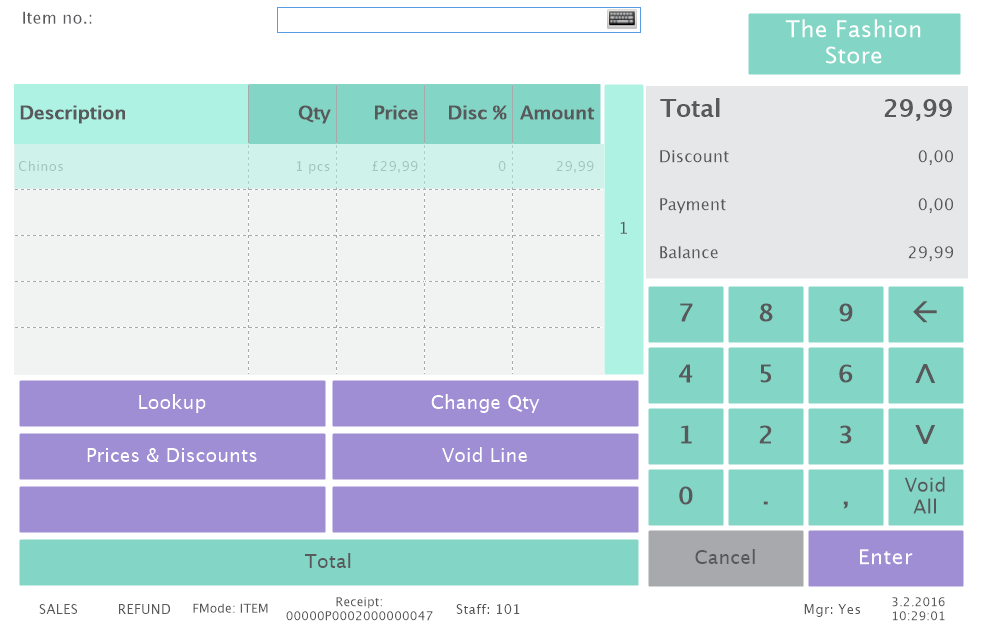This screenshot has height=641, width=984.
Task: Click the Item no. input field
Action: coord(440,20)
